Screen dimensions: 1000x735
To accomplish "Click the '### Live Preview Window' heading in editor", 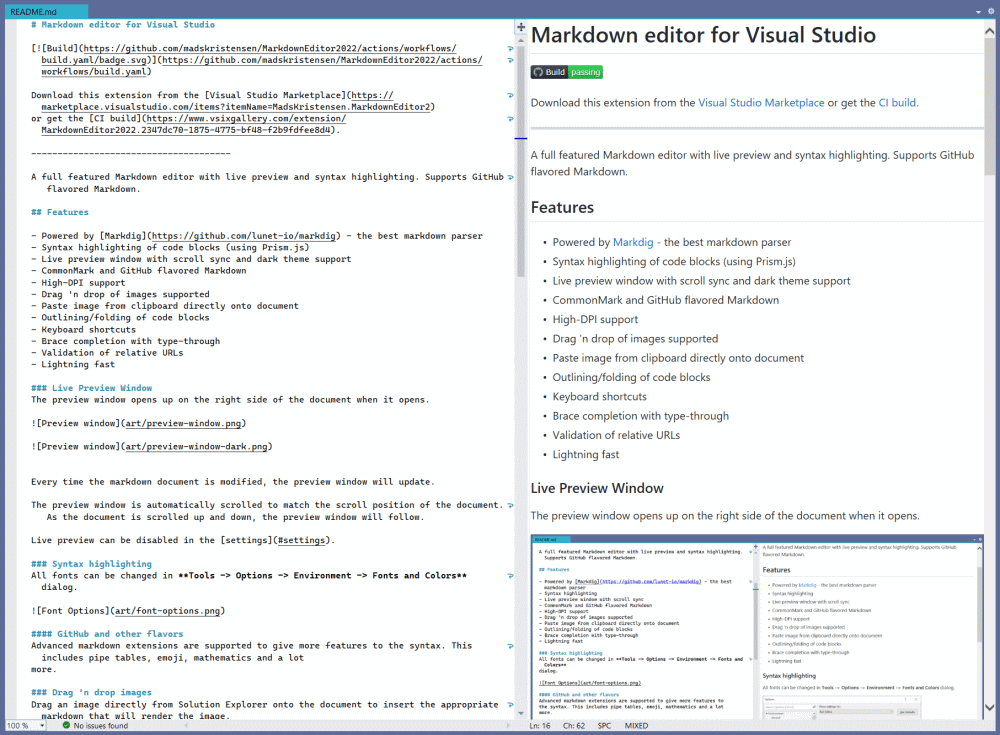I will pyautogui.click(x=92, y=388).
